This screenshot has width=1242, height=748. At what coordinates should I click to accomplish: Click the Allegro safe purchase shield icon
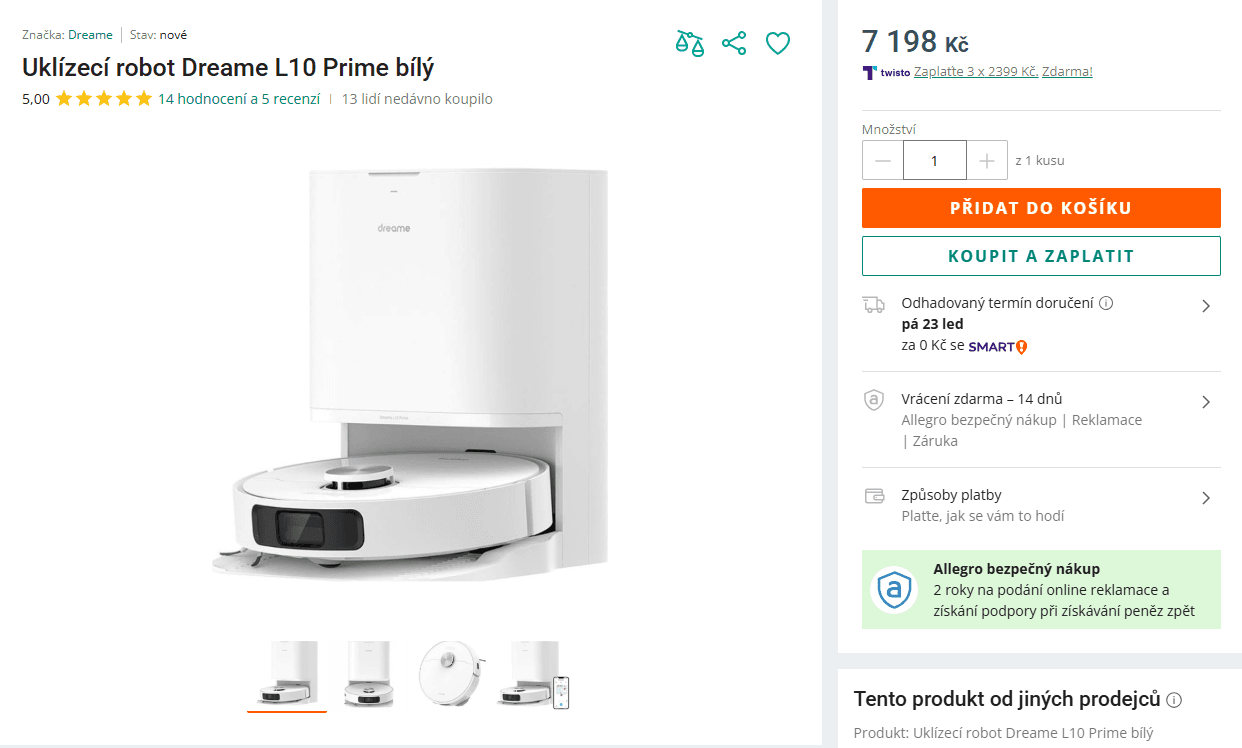pos(894,589)
